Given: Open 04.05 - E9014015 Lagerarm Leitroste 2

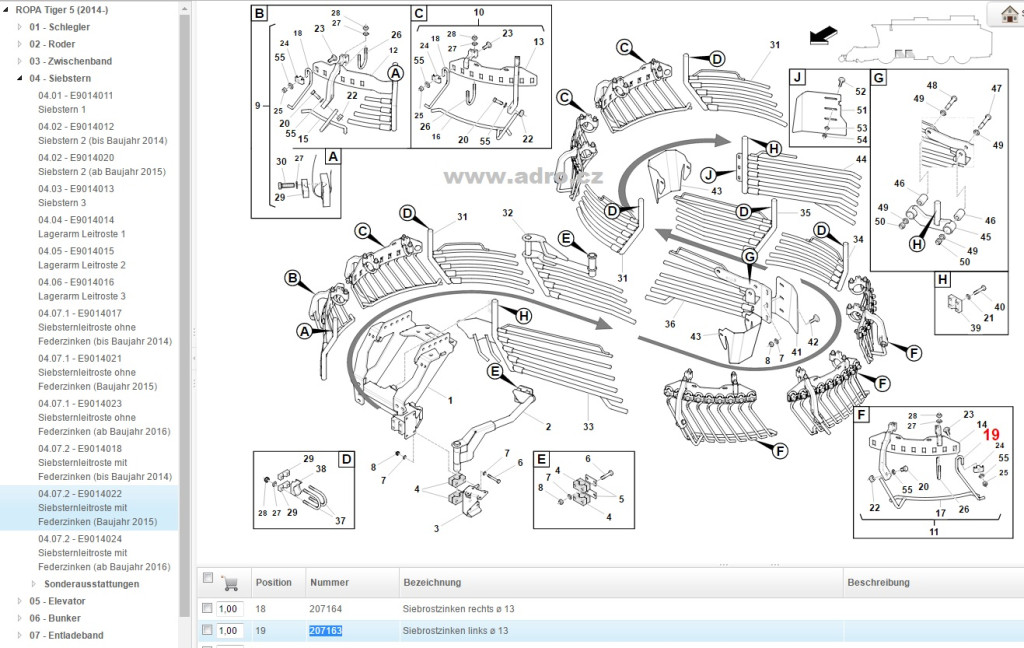Looking at the screenshot, I should pos(82,258).
